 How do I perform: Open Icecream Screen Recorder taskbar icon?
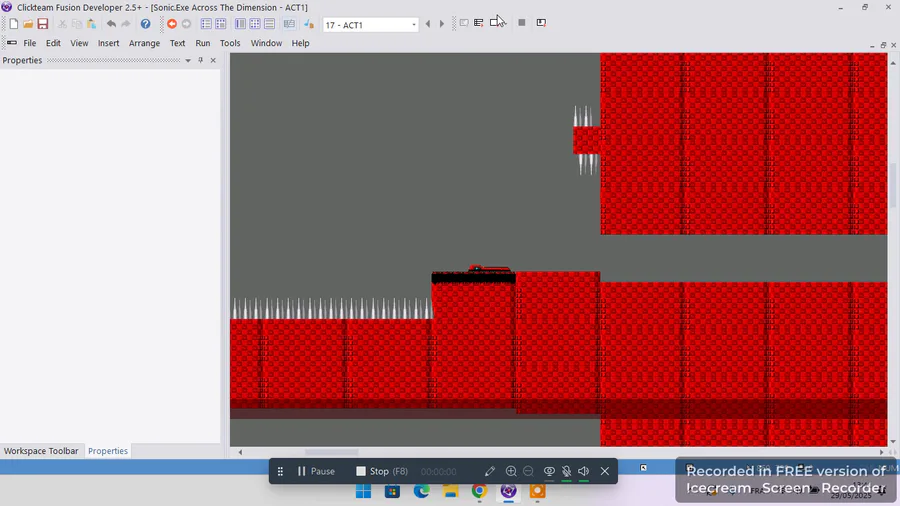[537, 491]
